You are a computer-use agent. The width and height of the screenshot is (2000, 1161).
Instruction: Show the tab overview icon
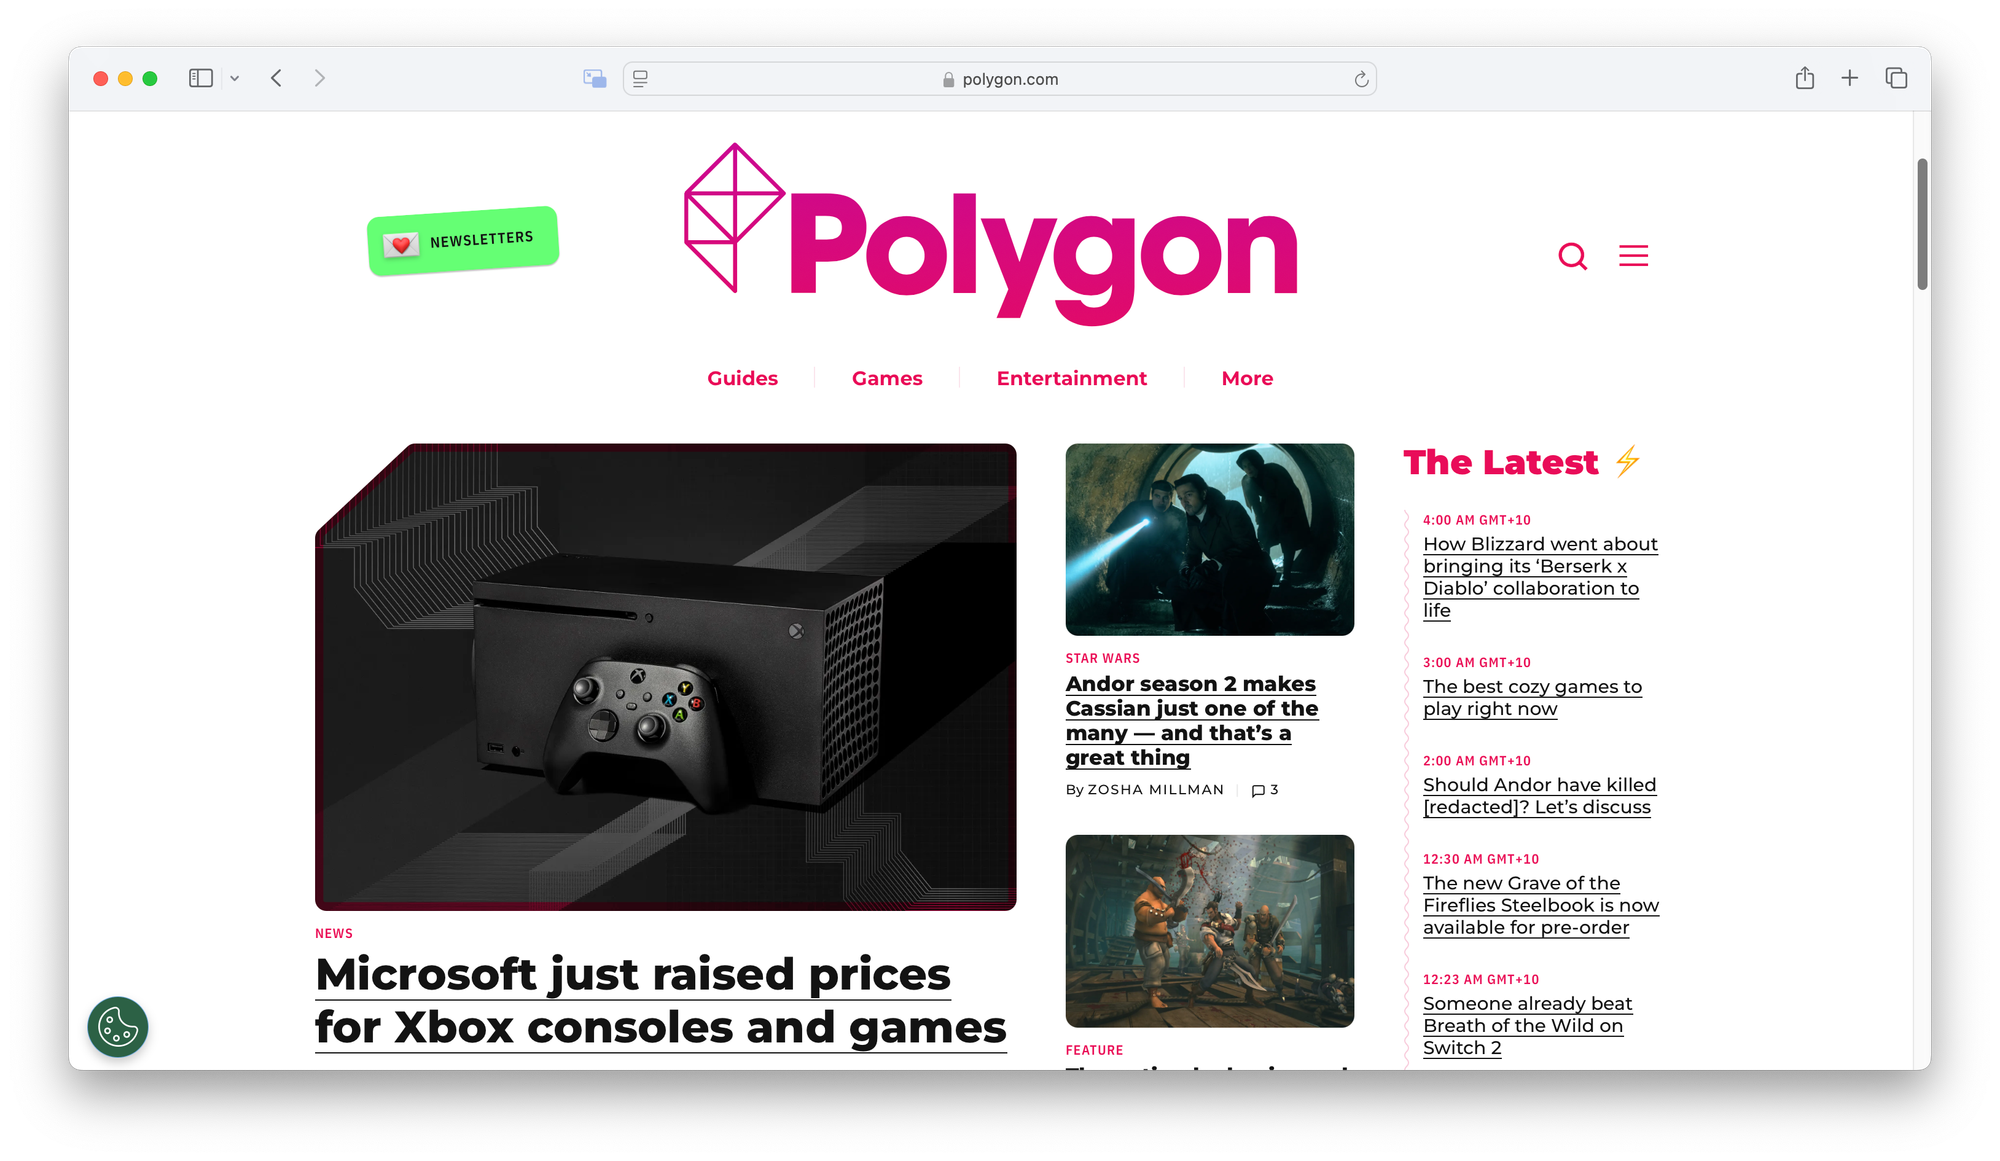[x=1896, y=78]
